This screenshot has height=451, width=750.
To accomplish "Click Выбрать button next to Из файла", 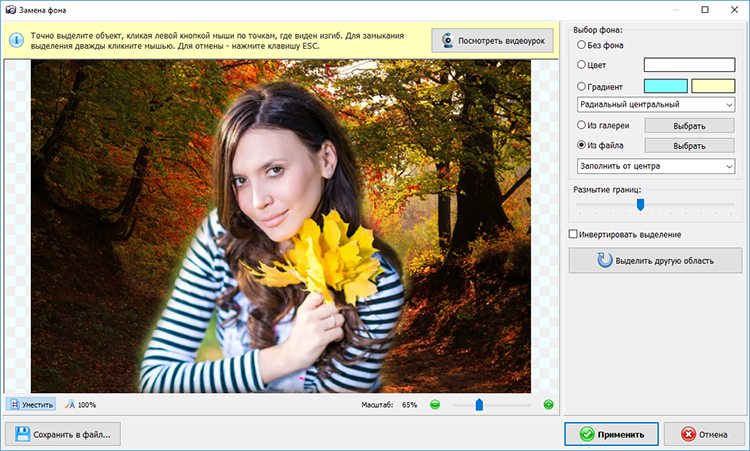I will tap(689, 145).
